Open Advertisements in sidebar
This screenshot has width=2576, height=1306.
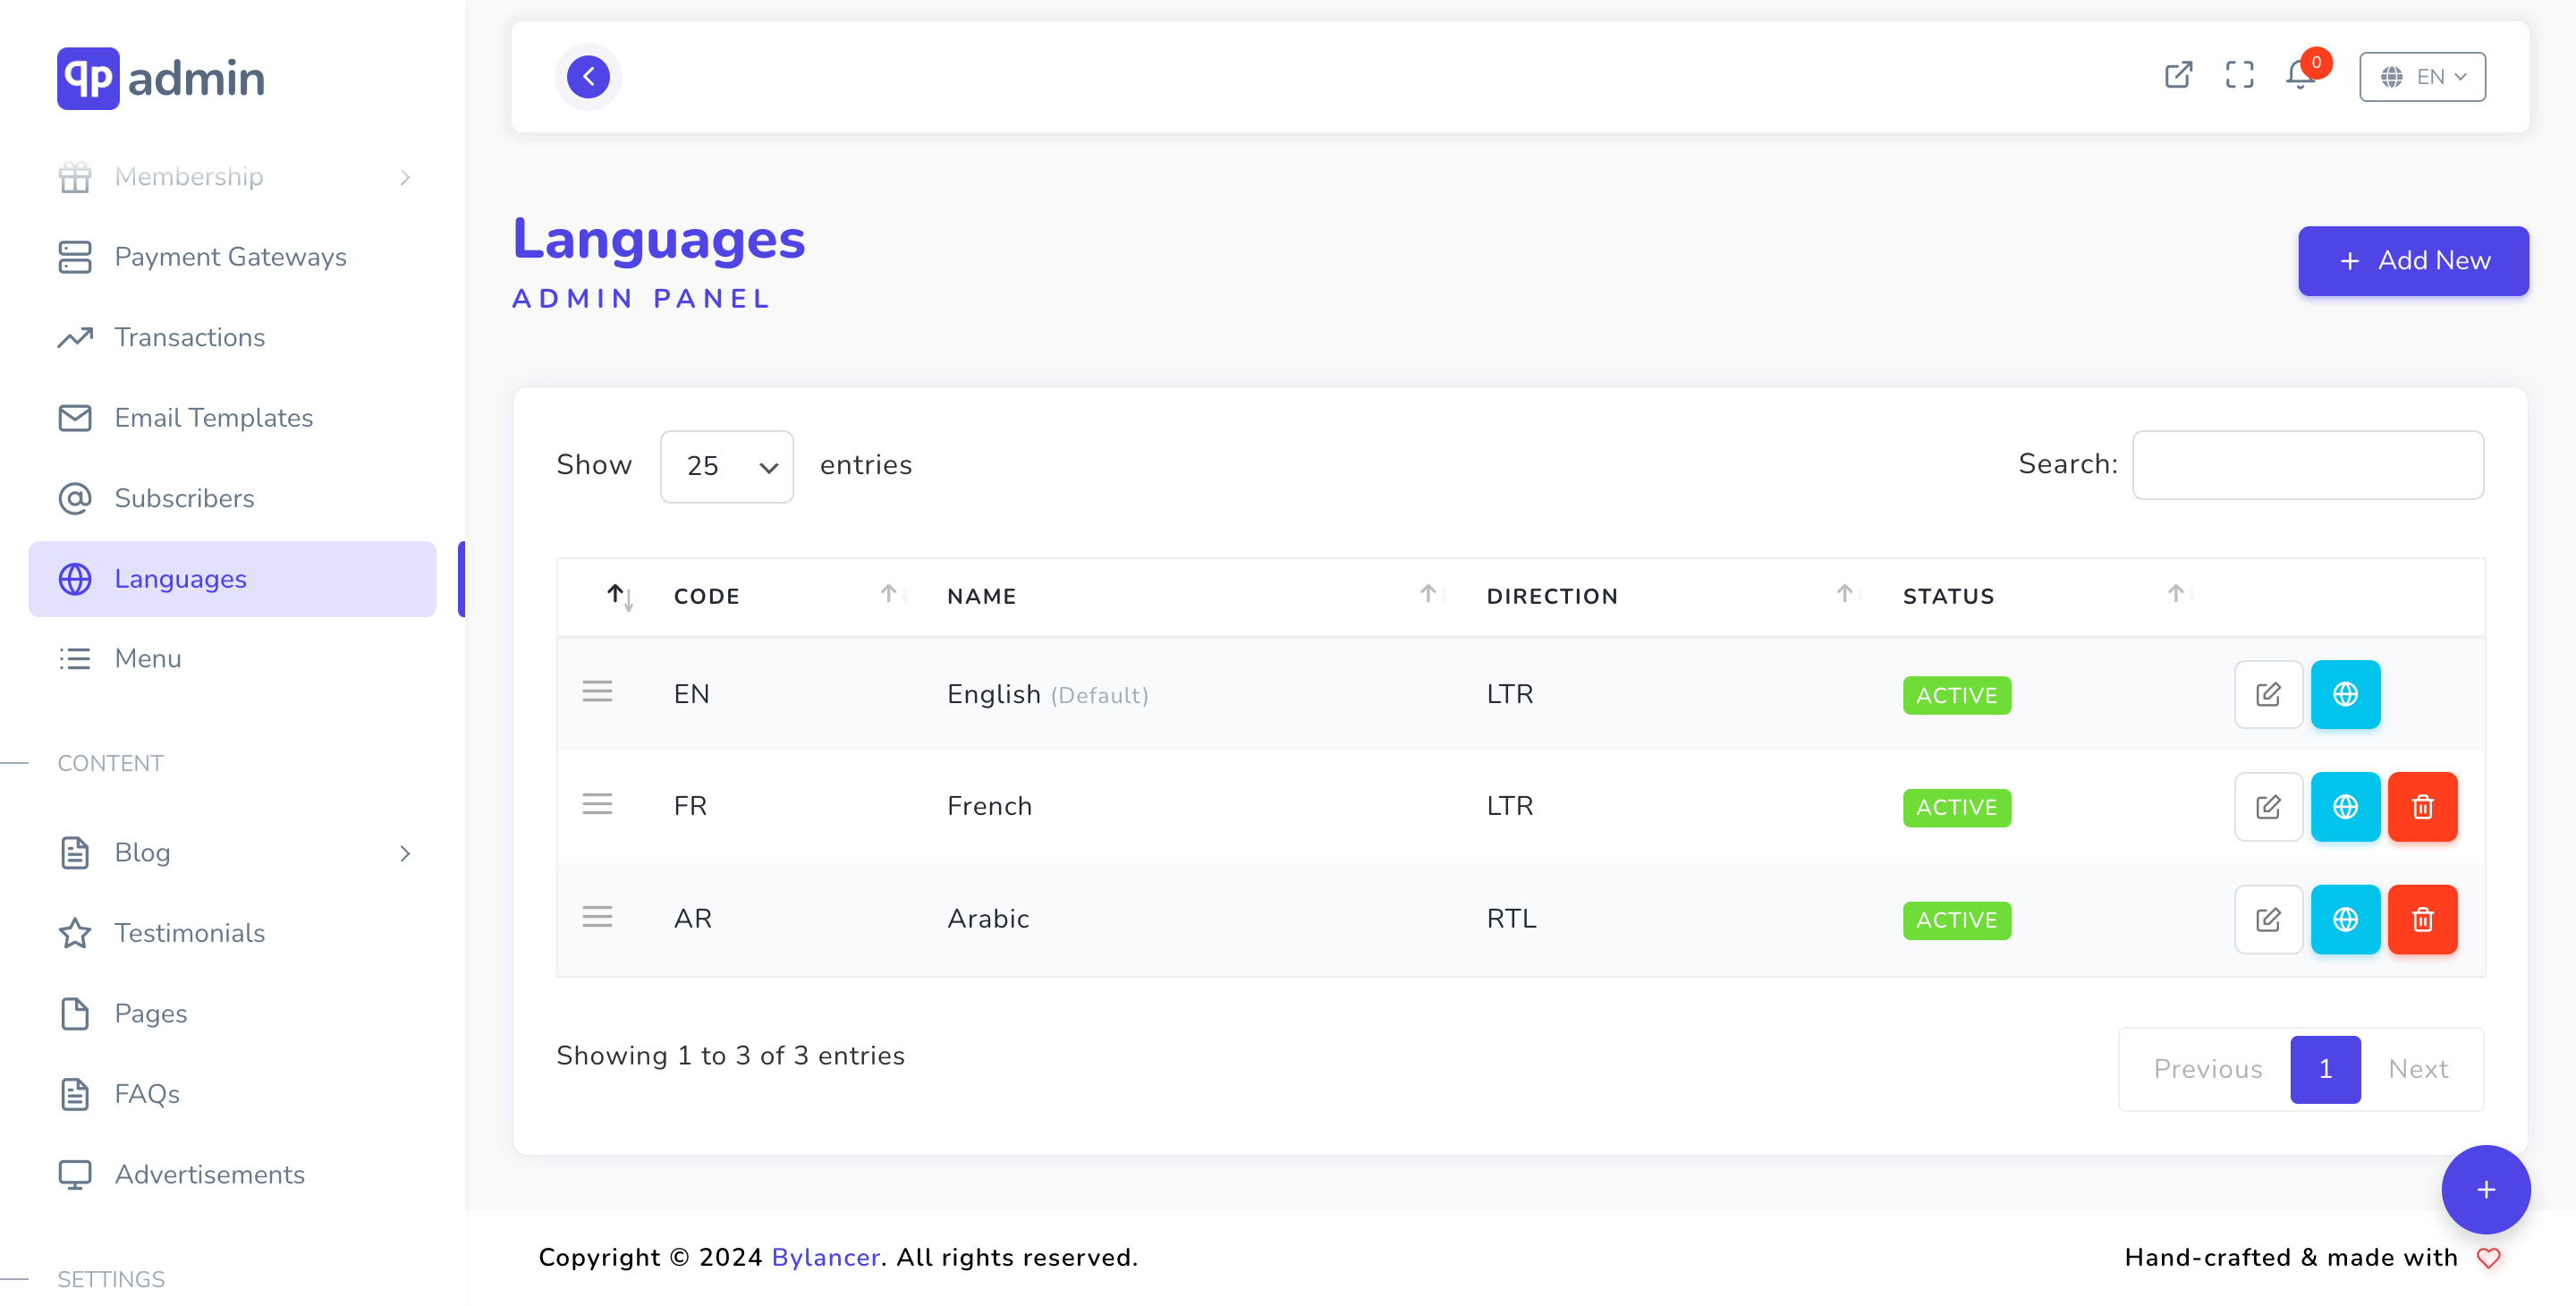click(232, 1175)
